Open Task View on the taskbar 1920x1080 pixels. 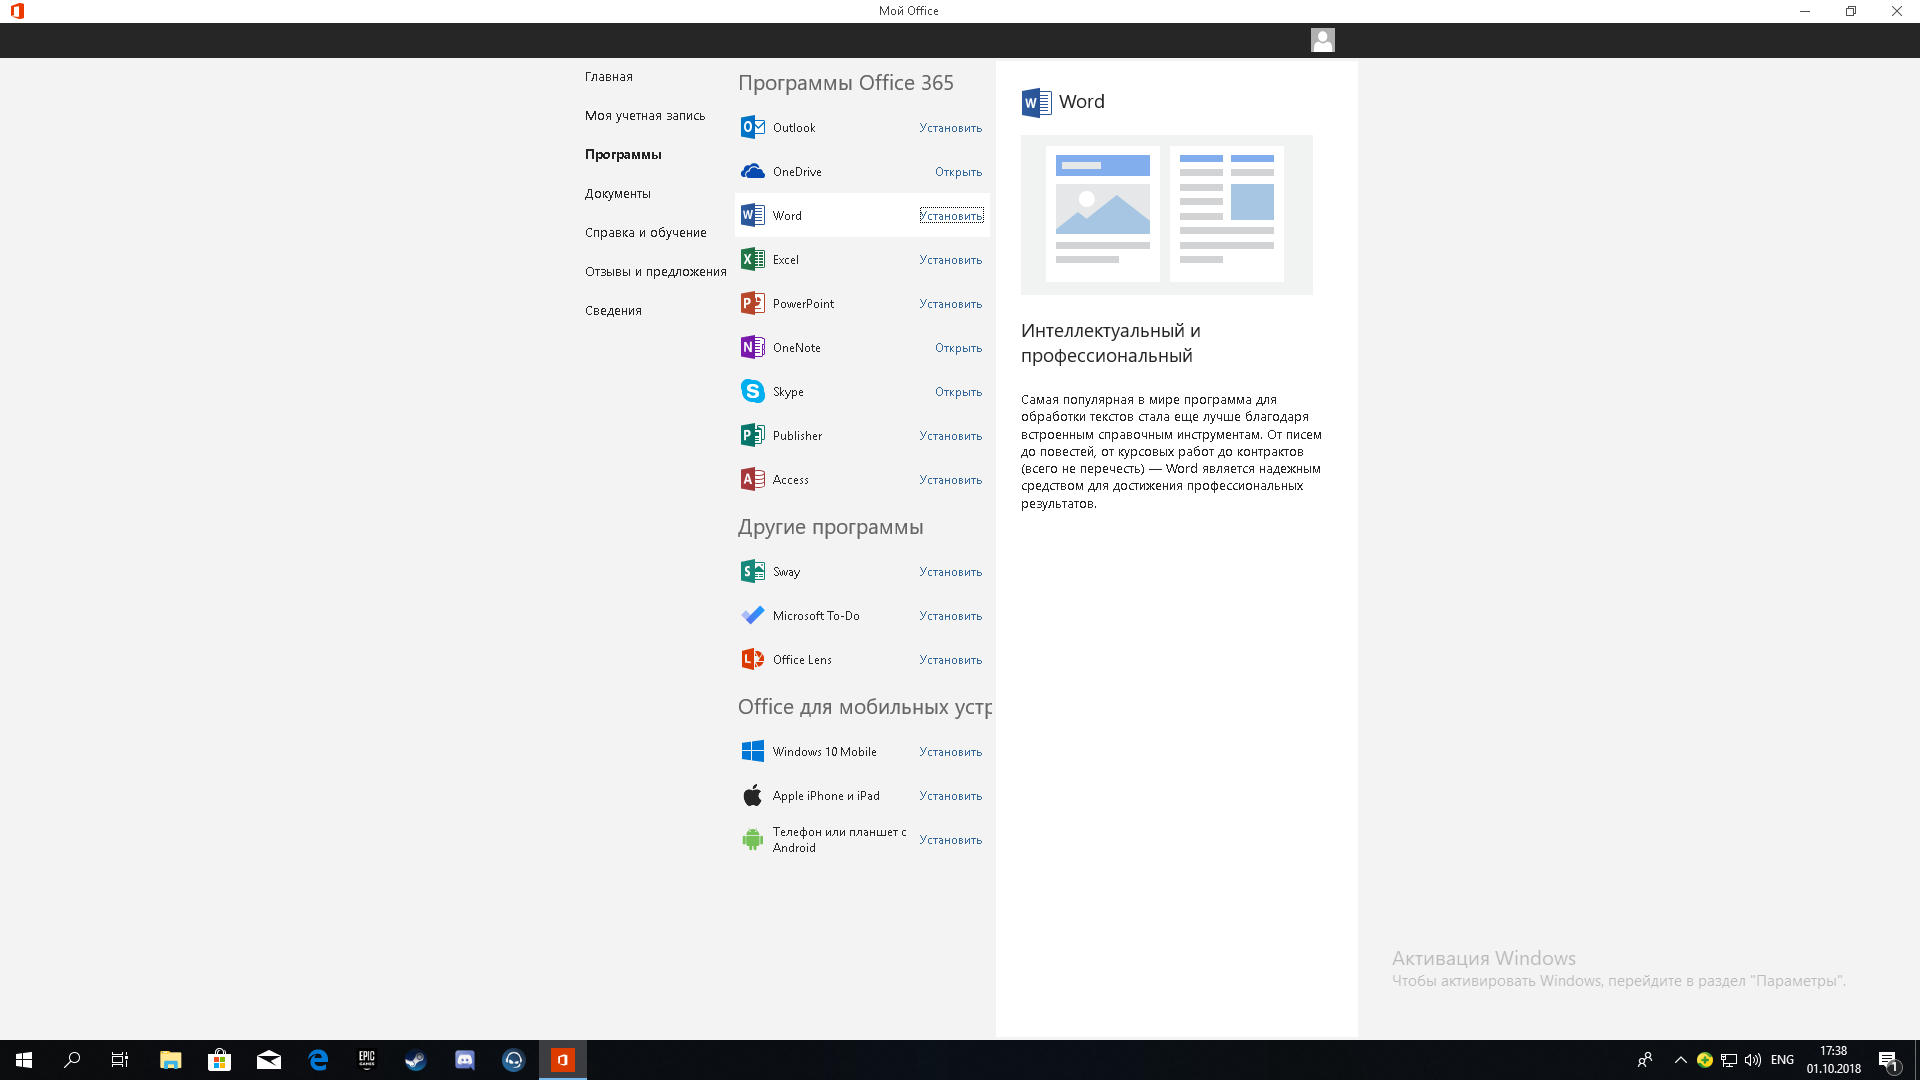(x=120, y=1060)
